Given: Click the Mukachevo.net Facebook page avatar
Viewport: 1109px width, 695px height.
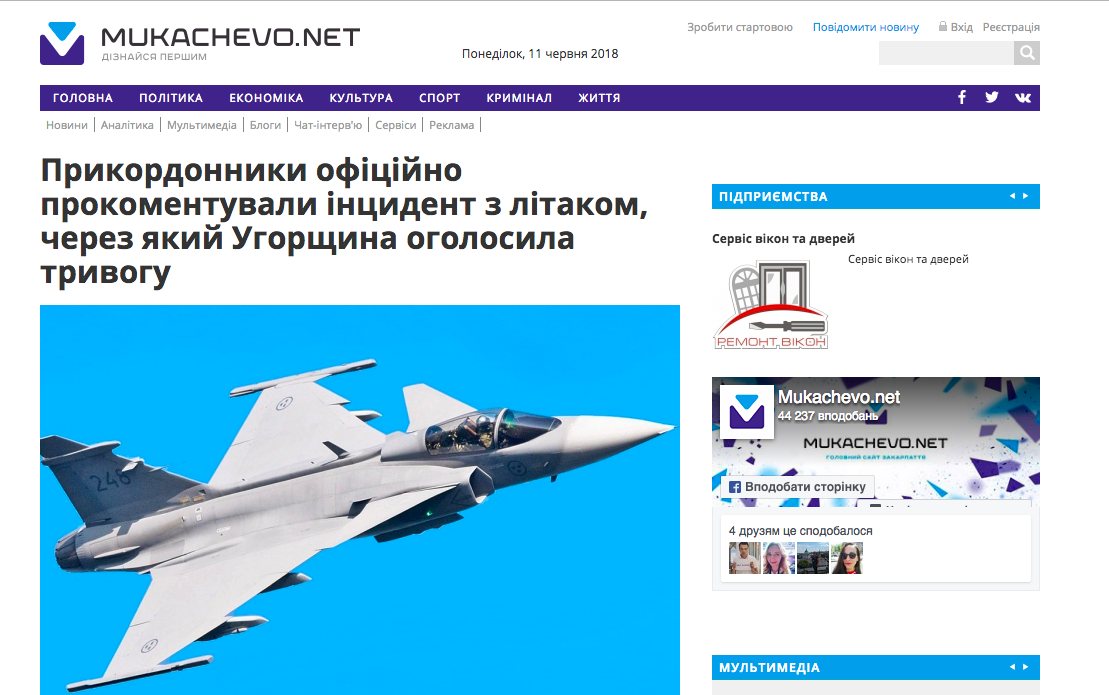Looking at the screenshot, I should pyautogui.click(x=747, y=411).
